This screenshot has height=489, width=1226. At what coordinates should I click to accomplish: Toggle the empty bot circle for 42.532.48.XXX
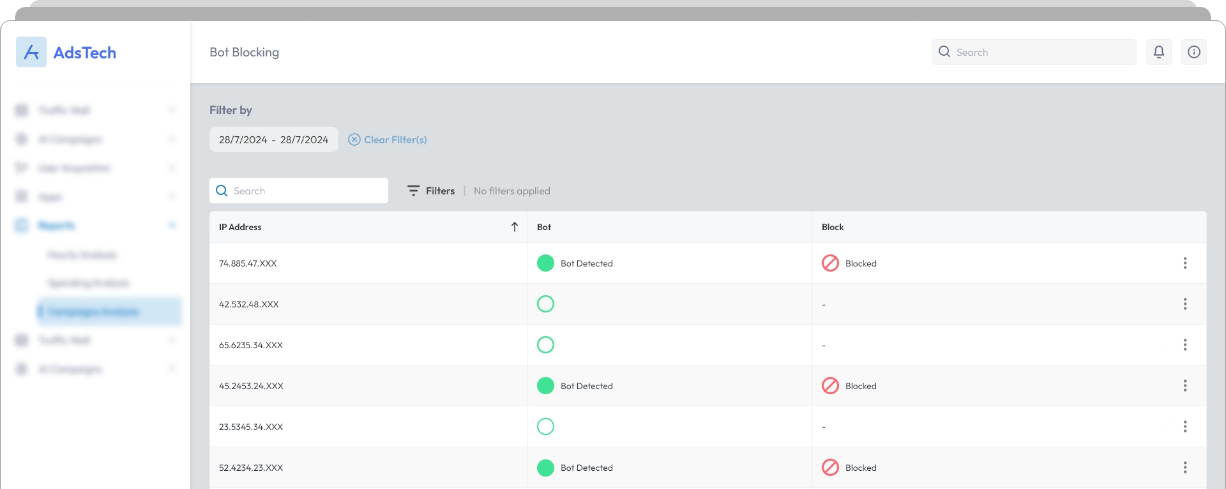545,304
